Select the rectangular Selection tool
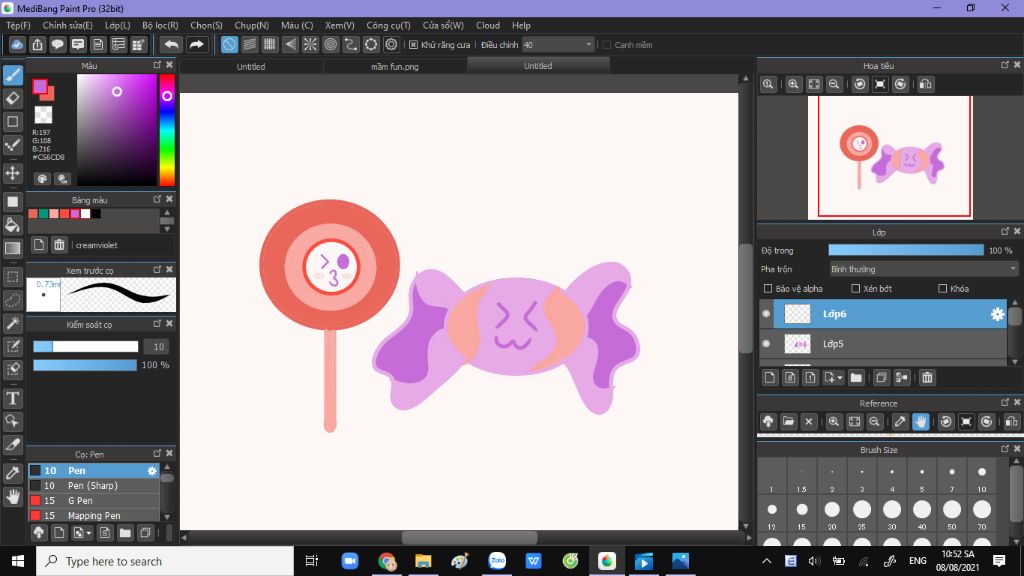 point(13,277)
